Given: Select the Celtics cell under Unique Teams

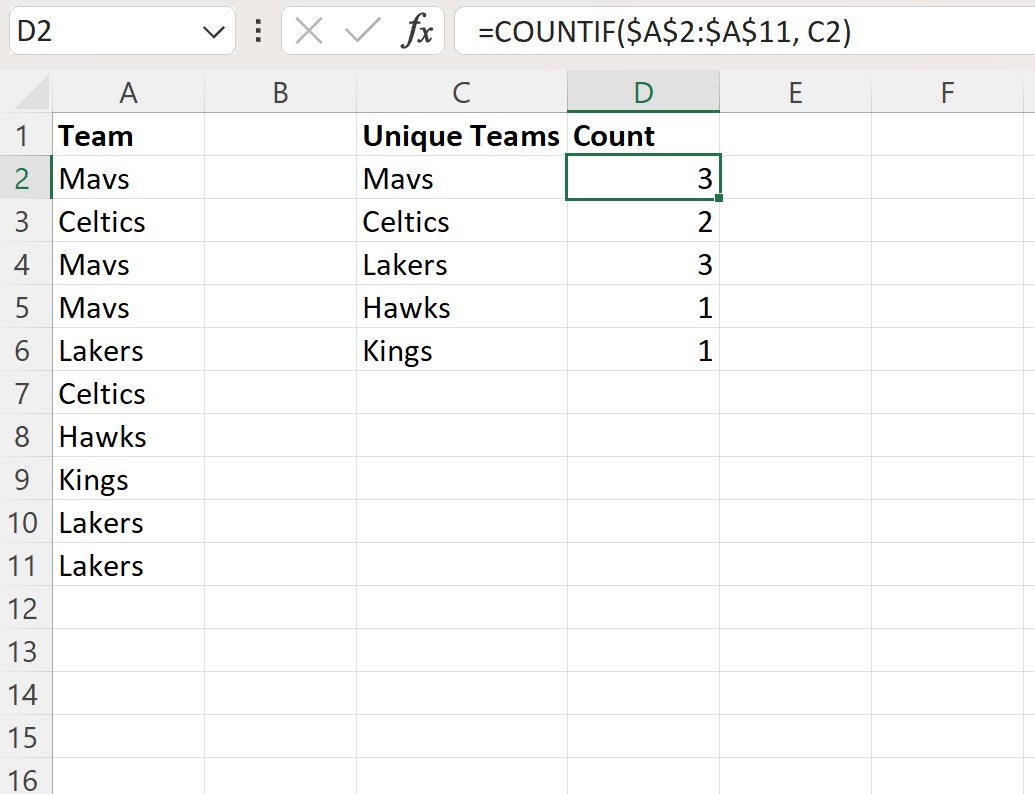Looking at the screenshot, I should [461, 221].
